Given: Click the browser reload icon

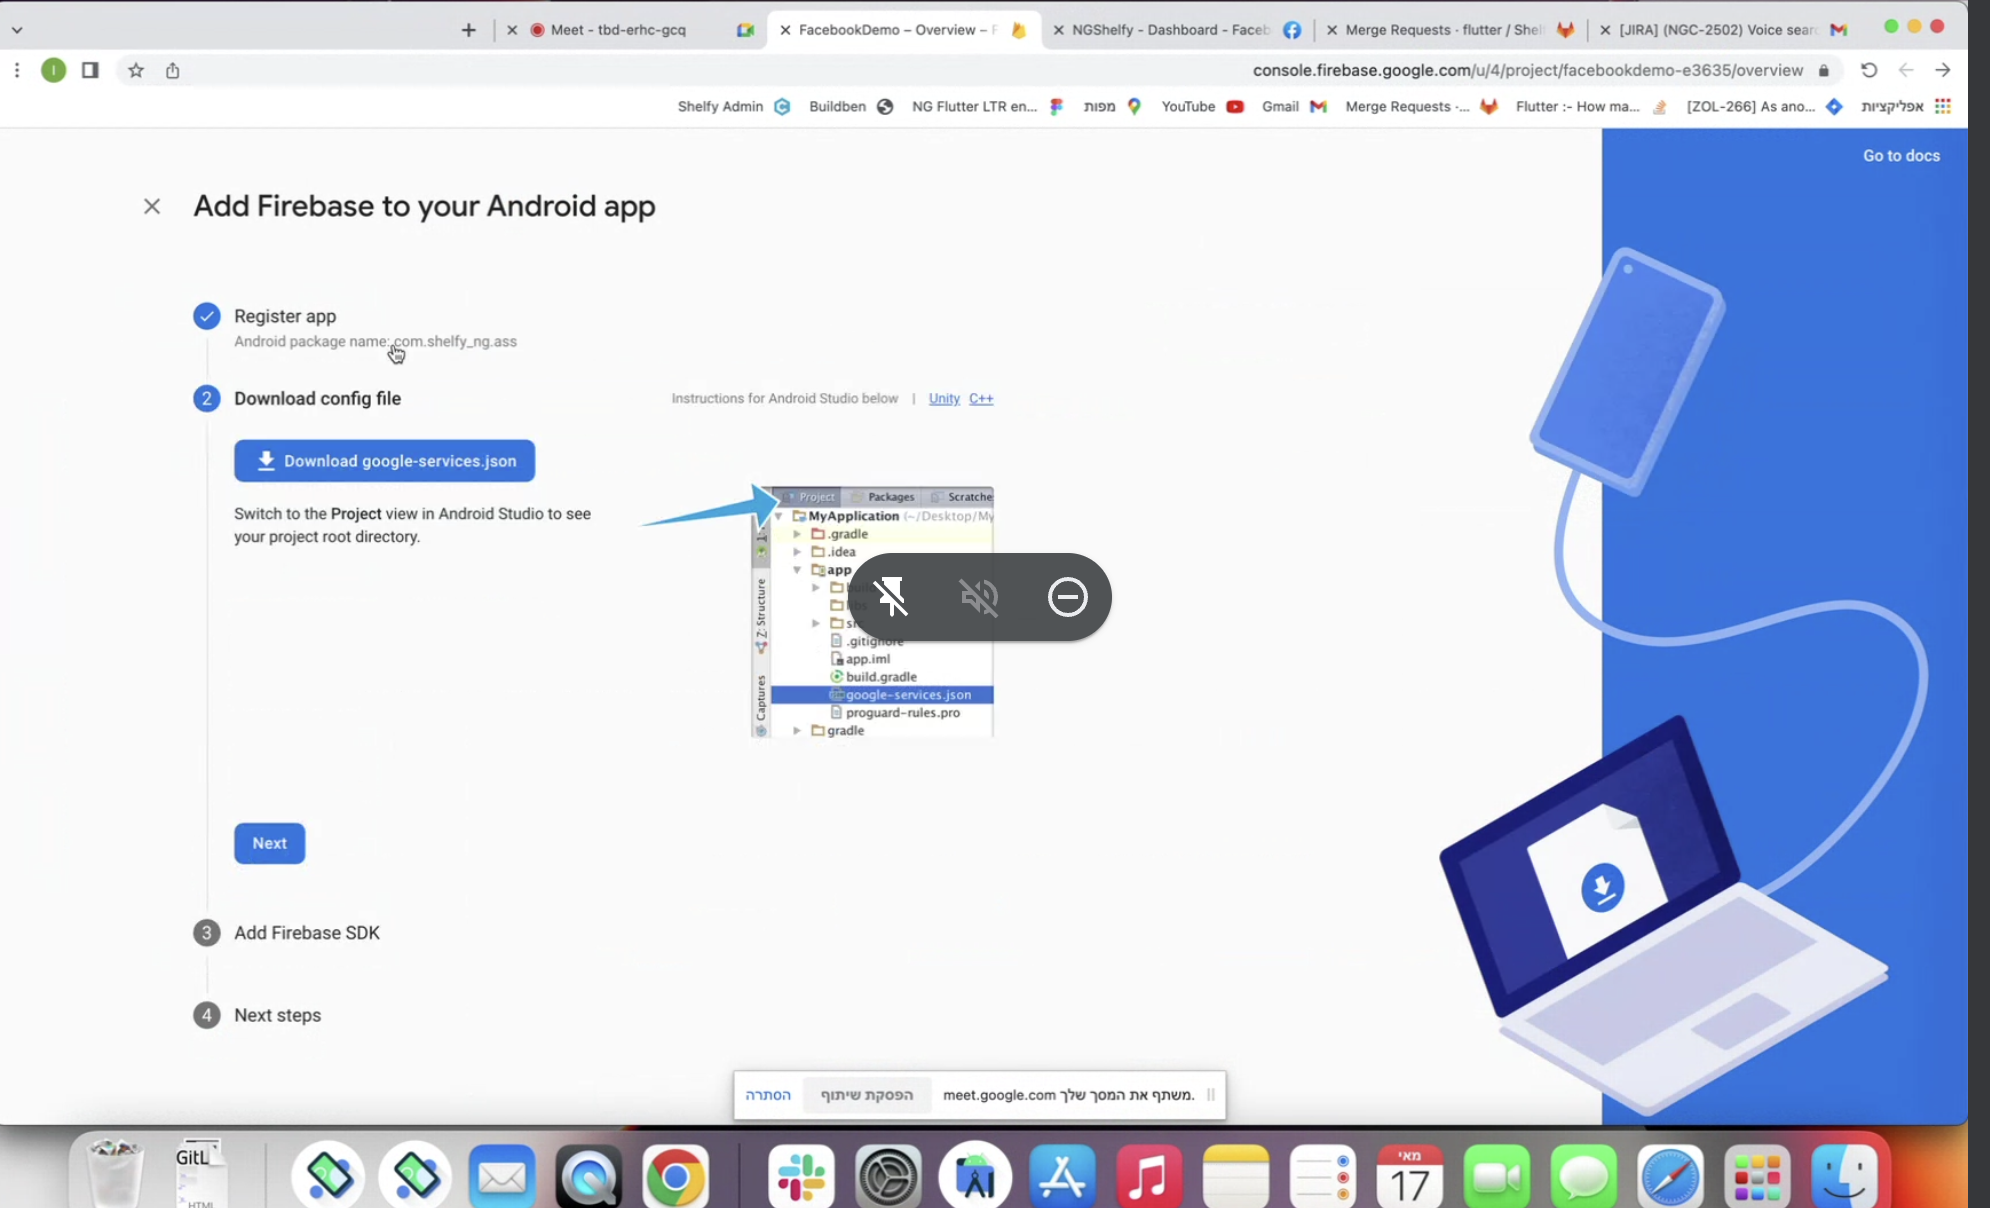Looking at the screenshot, I should click(1868, 70).
